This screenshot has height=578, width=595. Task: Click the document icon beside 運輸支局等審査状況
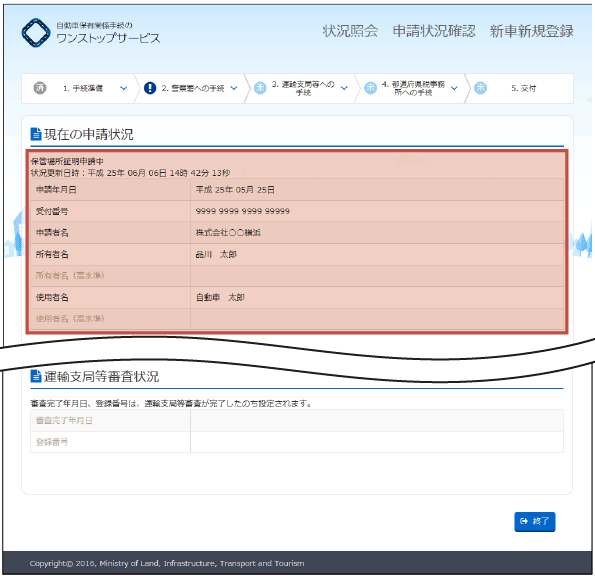(x=36, y=376)
